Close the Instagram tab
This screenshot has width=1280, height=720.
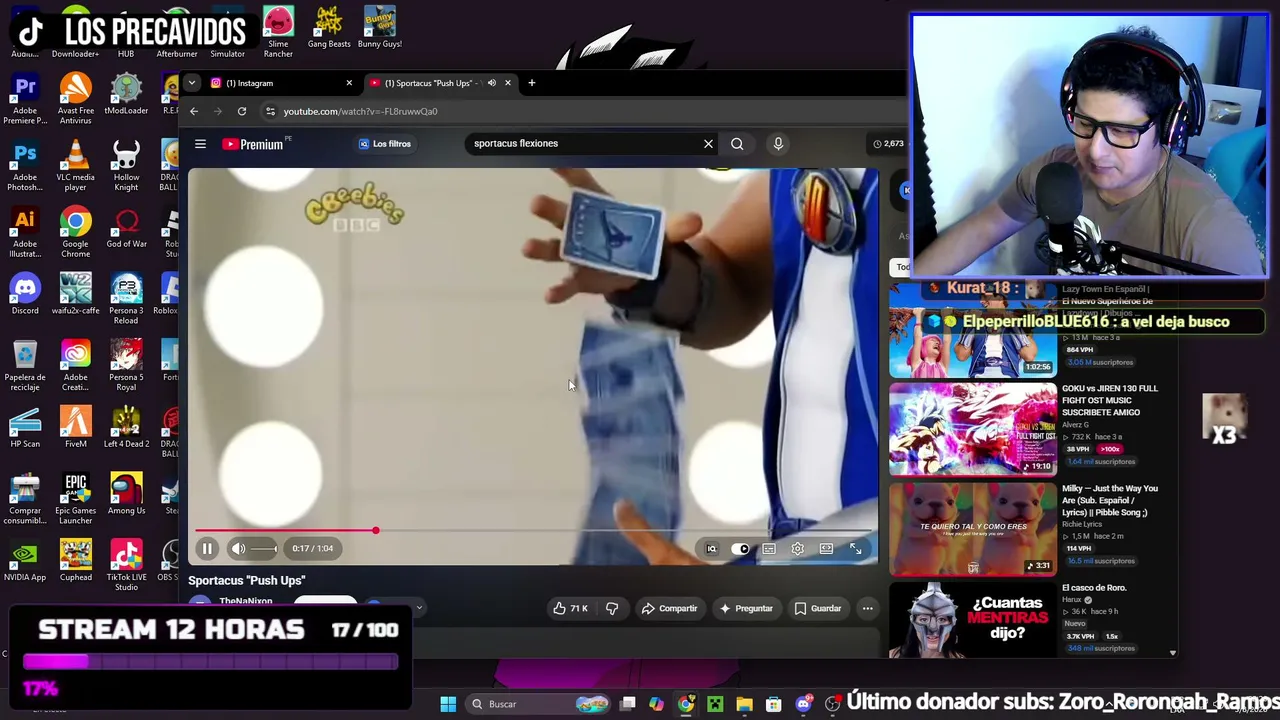pyautogui.click(x=349, y=83)
